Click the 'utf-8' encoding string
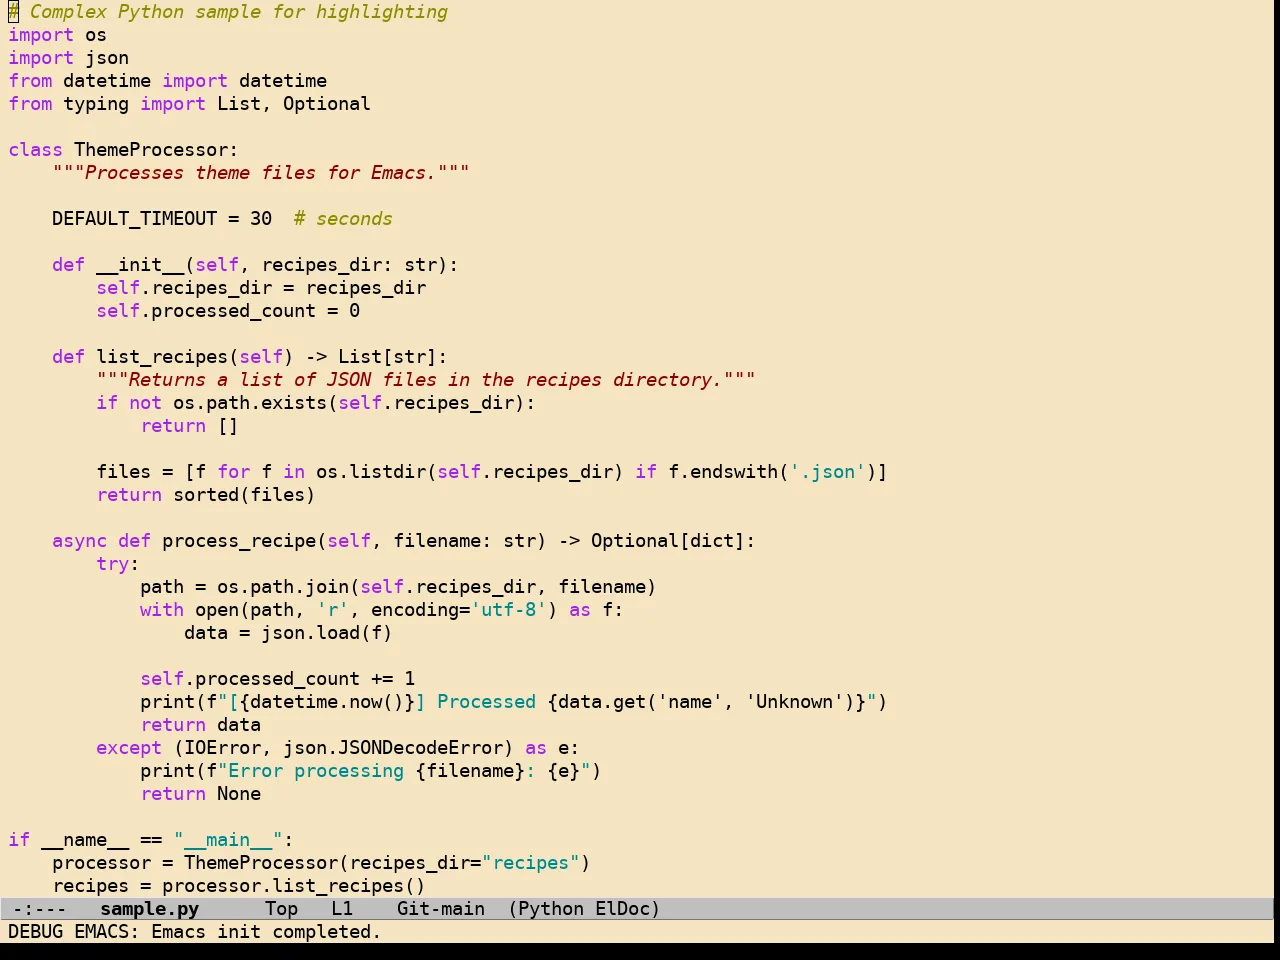Screen dimensions: 1280x960 tap(509, 610)
